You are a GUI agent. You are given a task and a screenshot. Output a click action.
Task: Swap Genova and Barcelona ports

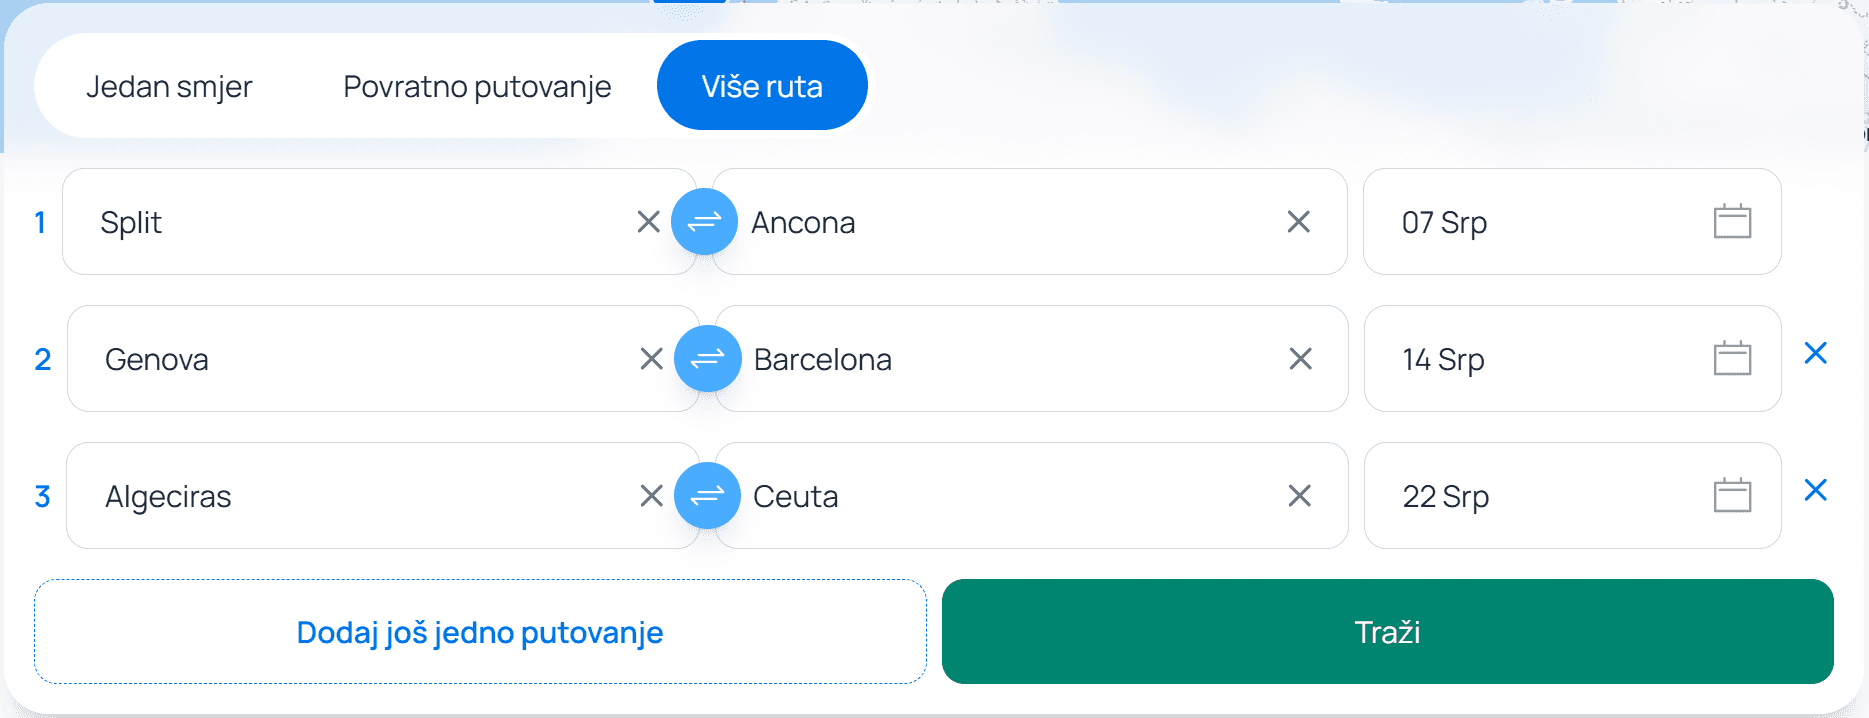(707, 359)
